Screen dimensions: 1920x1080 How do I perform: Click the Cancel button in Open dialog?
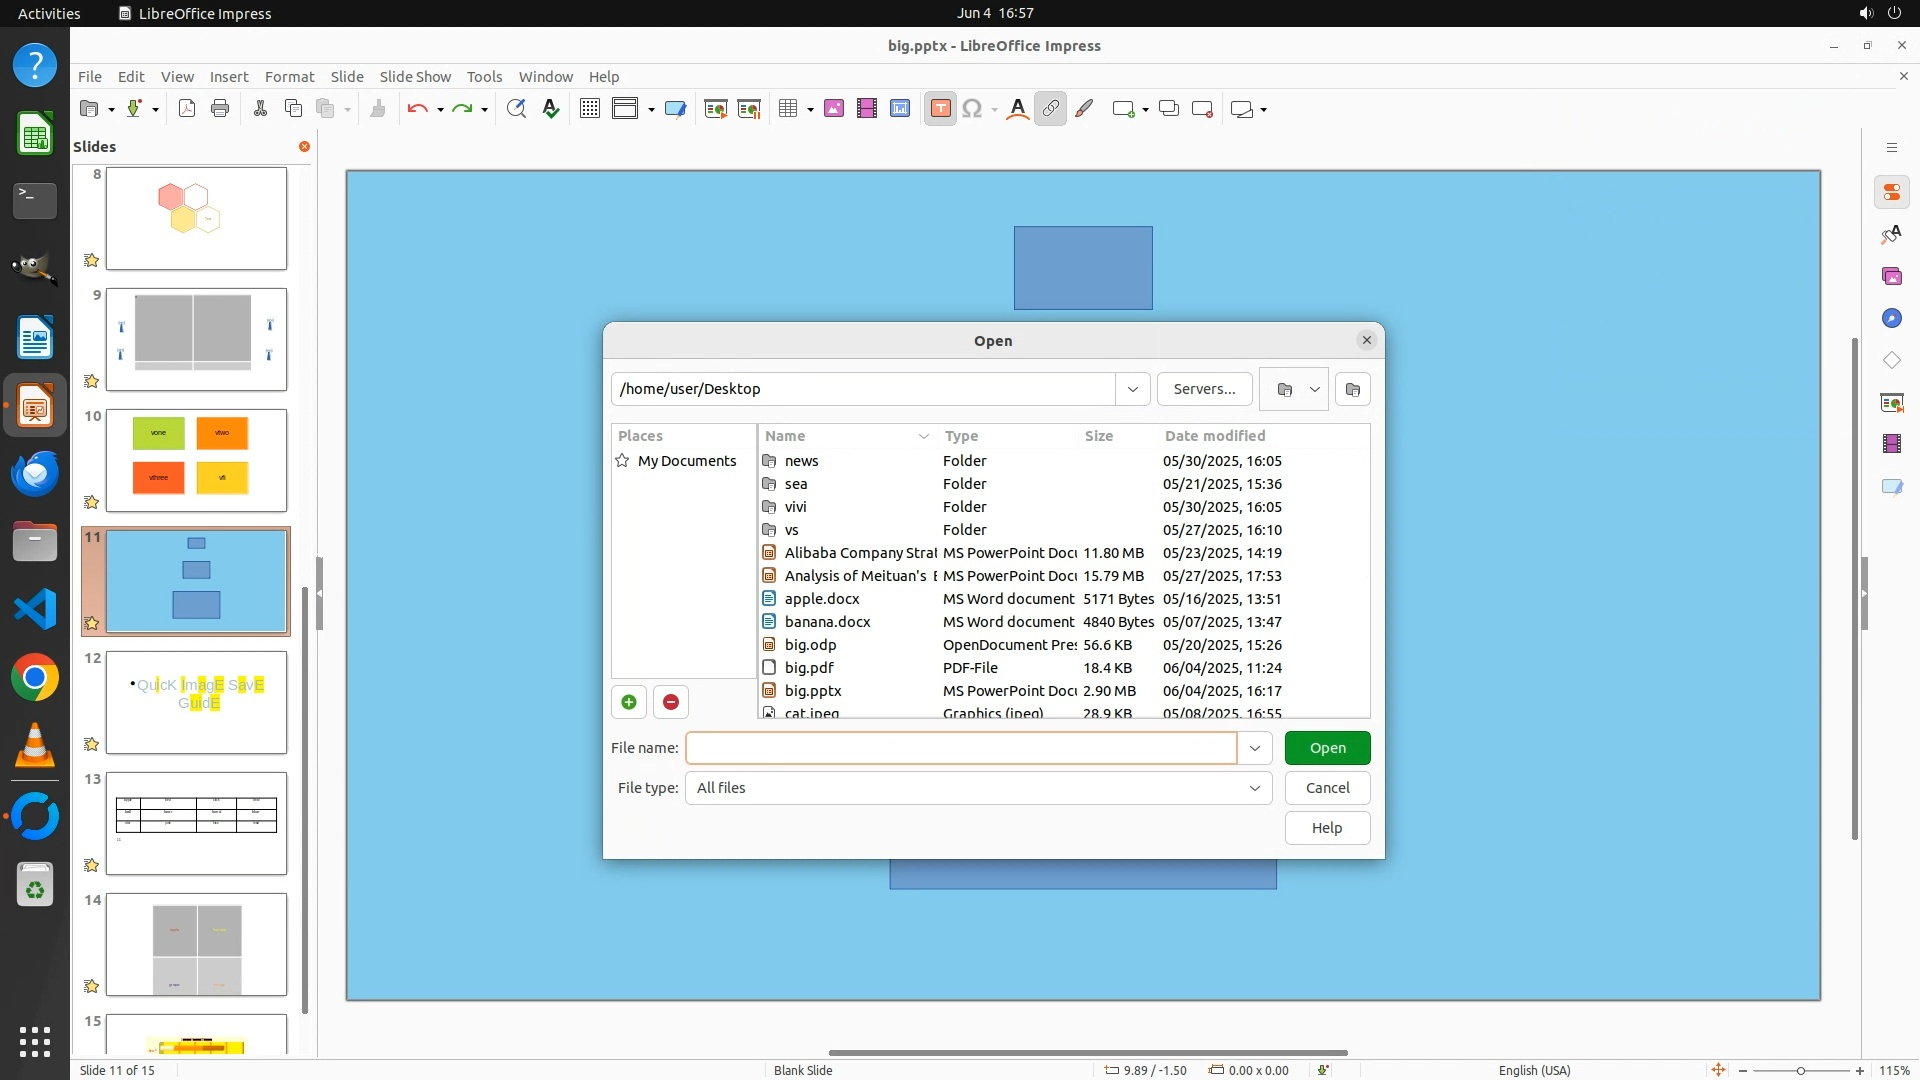tap(1327, 788)
